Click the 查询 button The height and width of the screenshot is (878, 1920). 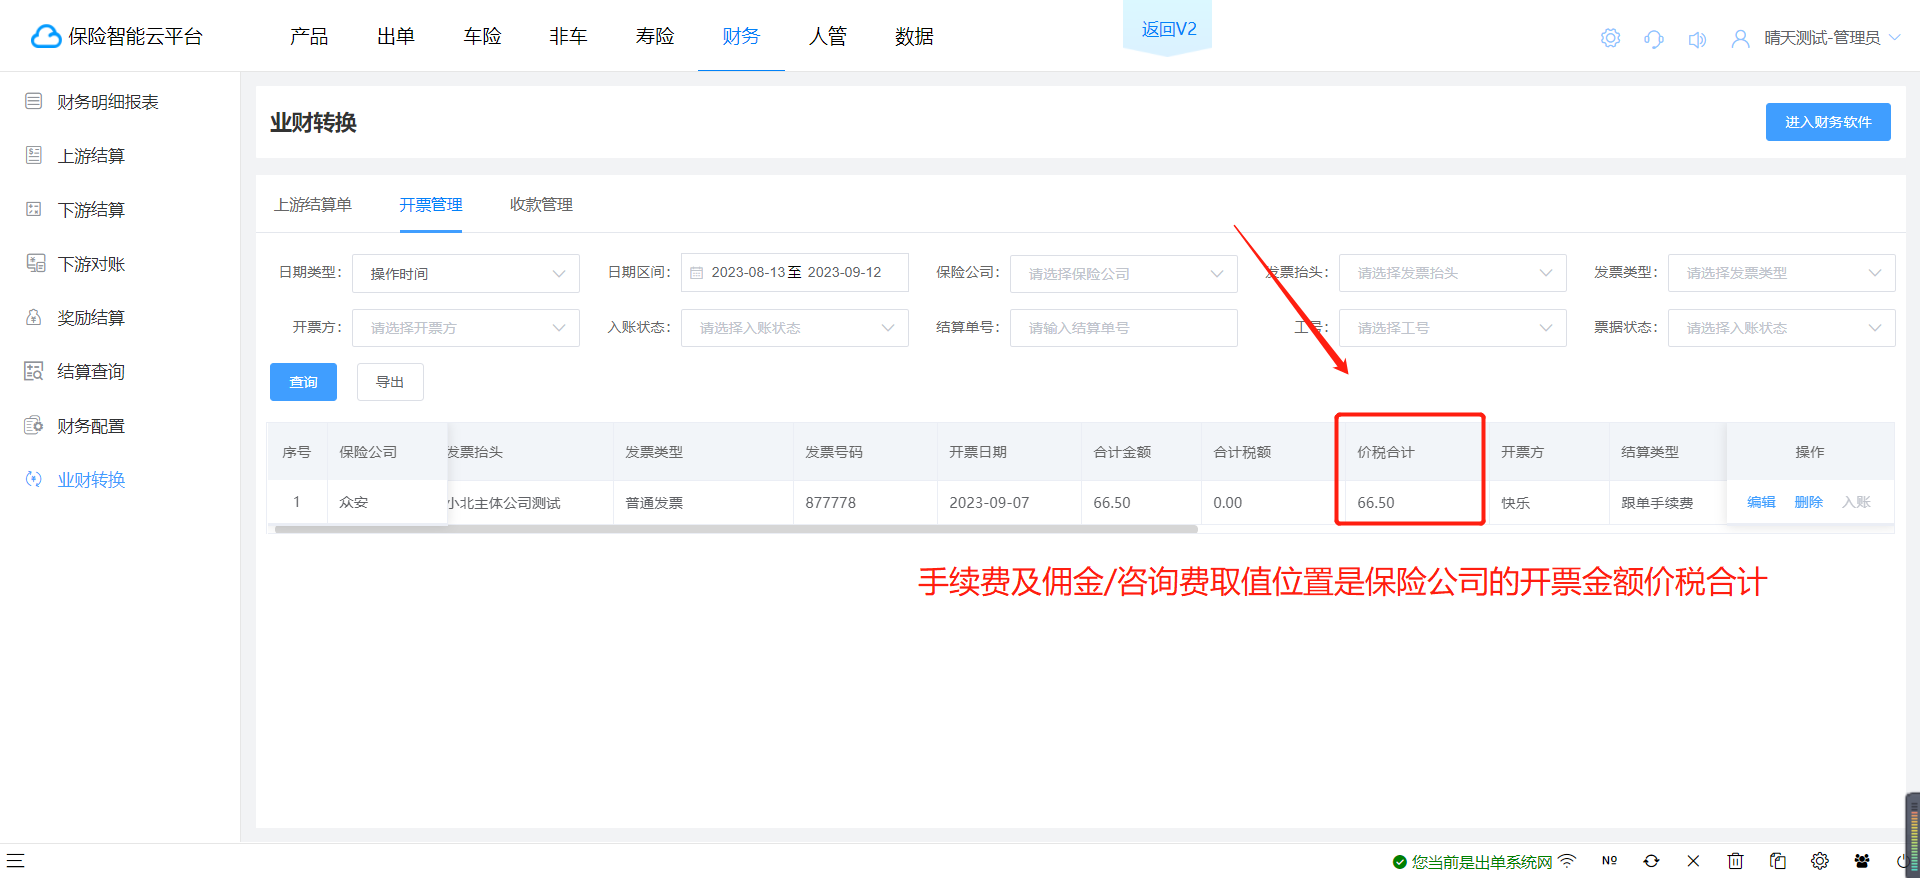point(303,382)
